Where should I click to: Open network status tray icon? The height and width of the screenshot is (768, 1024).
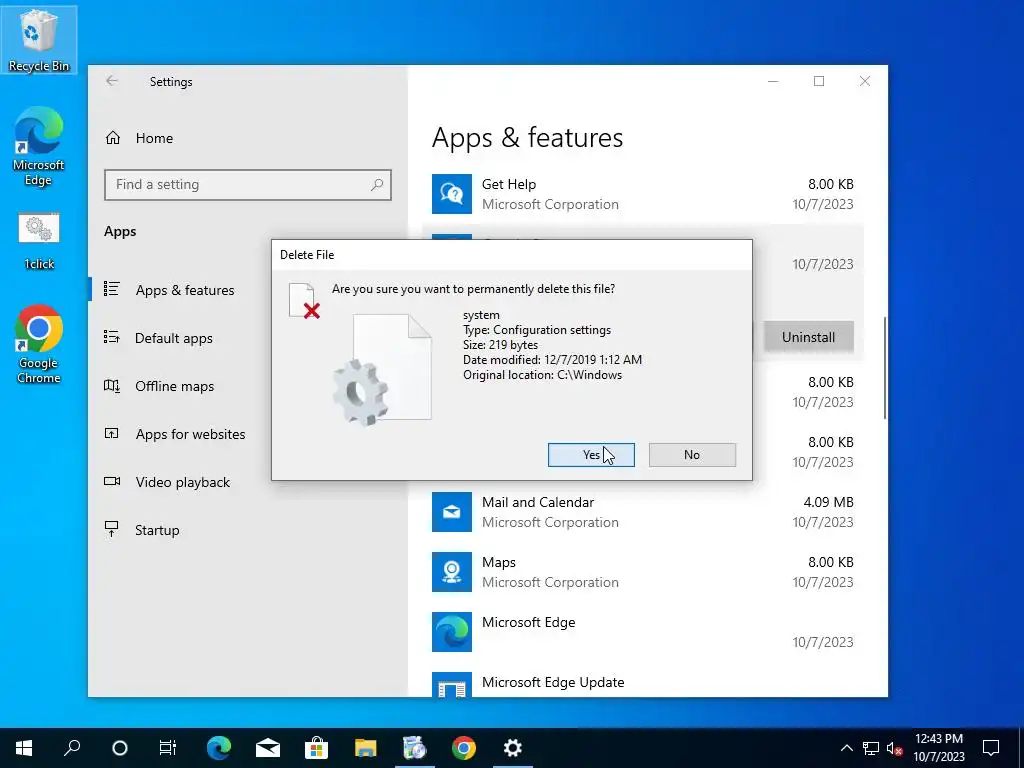pyautogui.click(x=871, y=748)
